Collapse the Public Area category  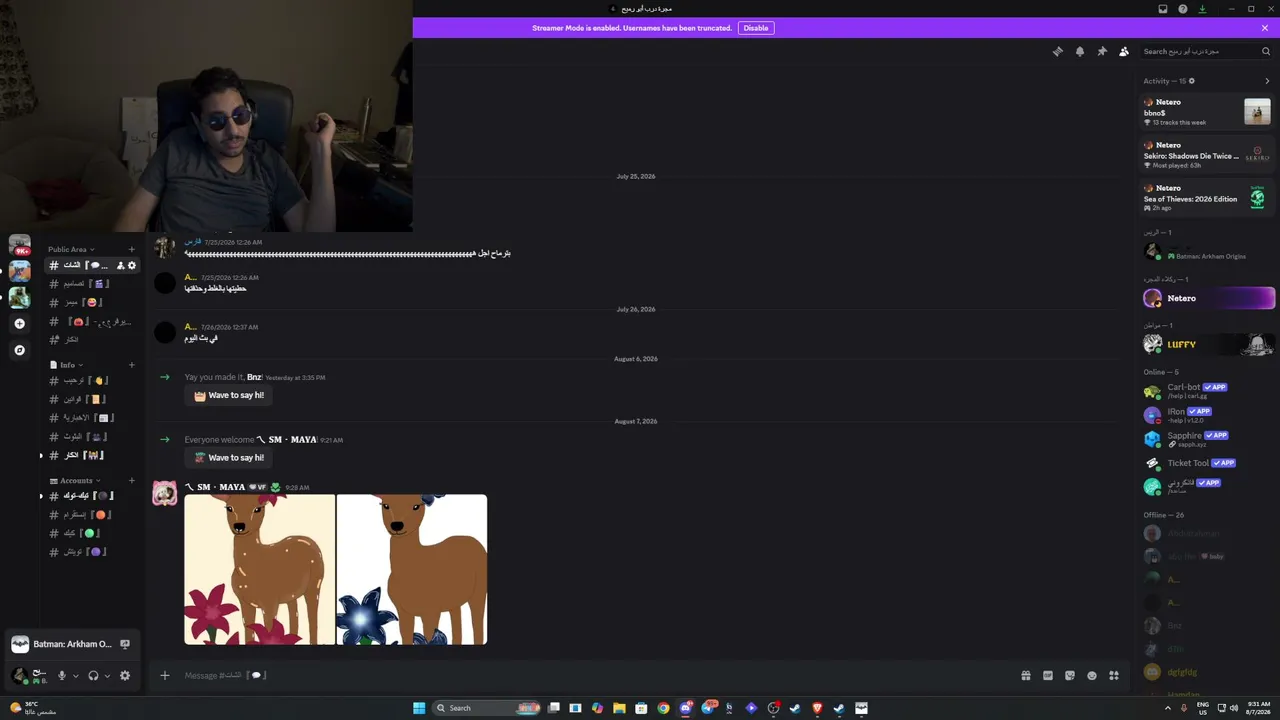[70, 249]
